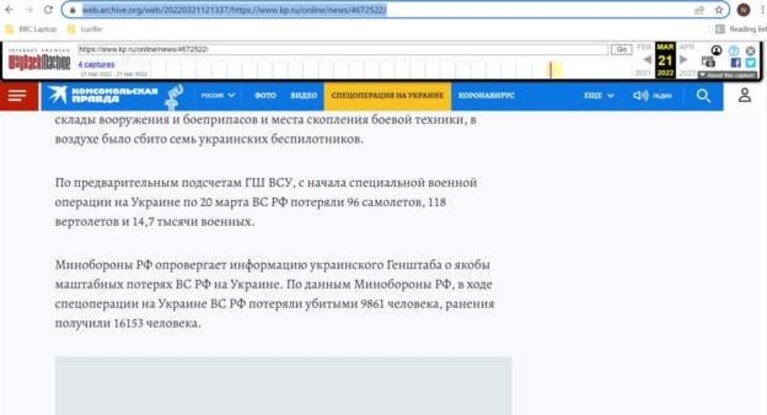Open Wayback Machine help icon
Screen dimensions: 767x415
733,51
